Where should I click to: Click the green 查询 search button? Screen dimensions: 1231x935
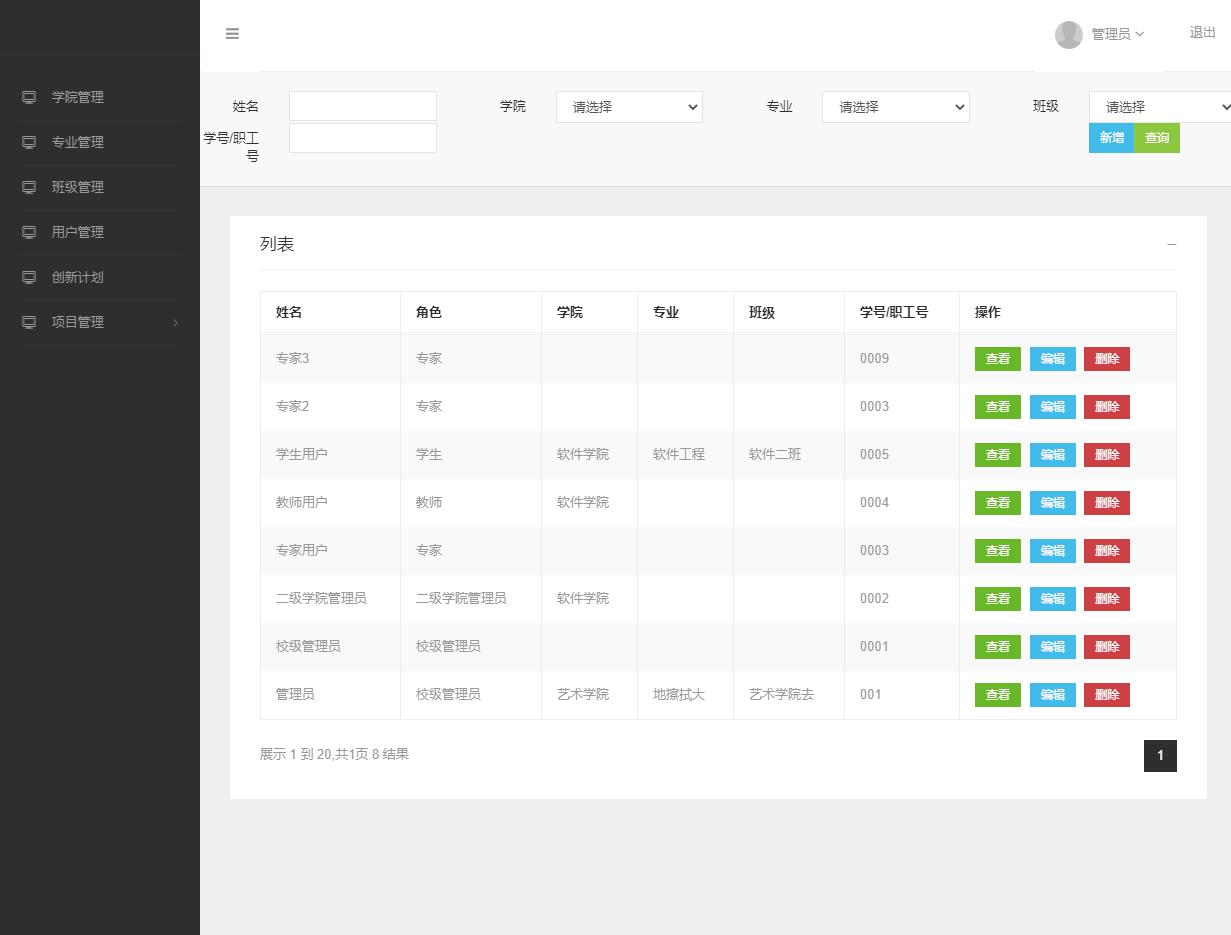point(1156,137)
